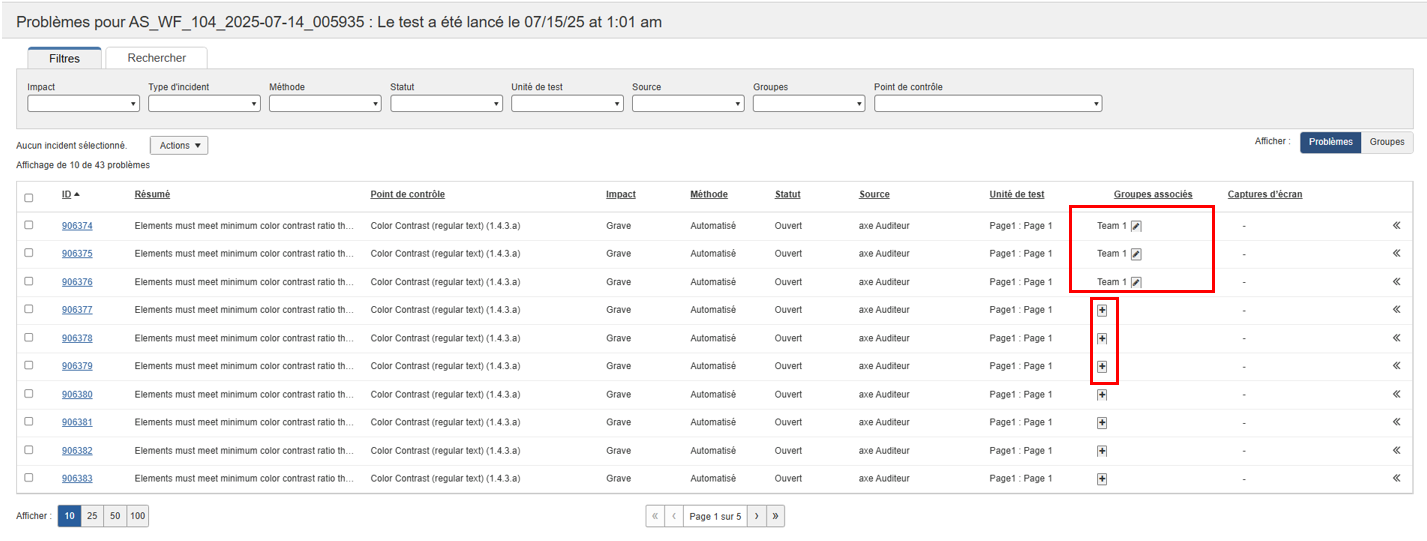The height and width of the screenshot is (541, 1427).
Task: Add associated group to issue 906383
Action: [1102, 479]
